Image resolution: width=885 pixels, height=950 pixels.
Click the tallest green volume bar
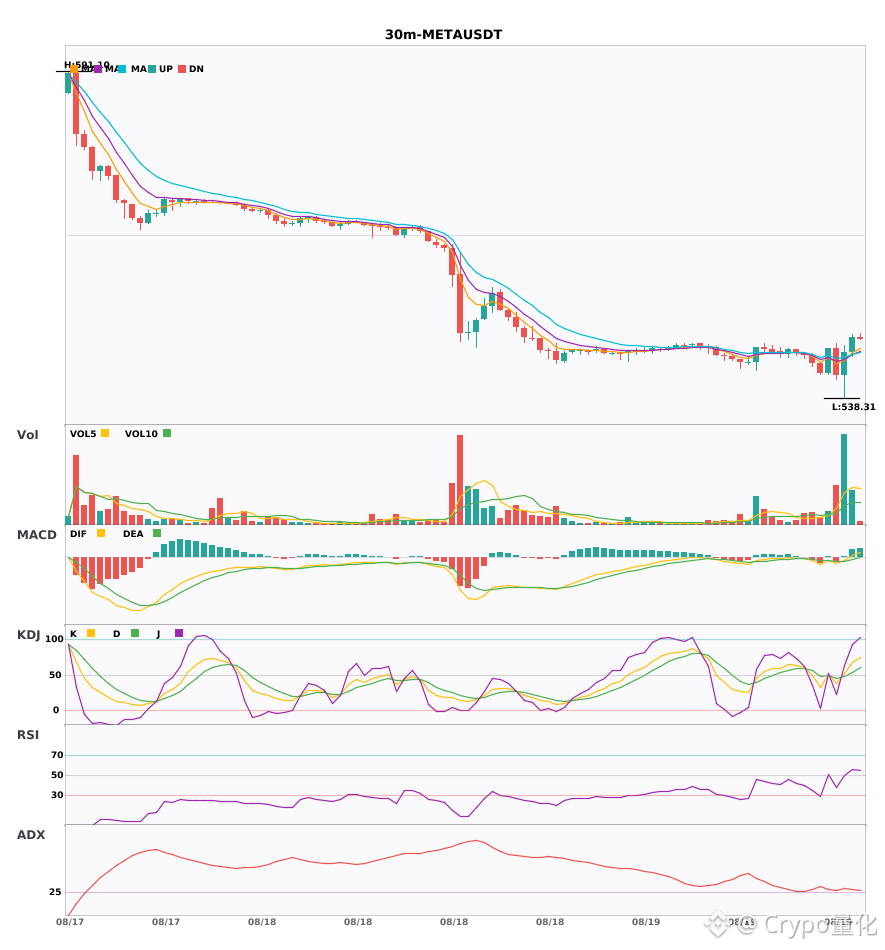tap(844, 479)
